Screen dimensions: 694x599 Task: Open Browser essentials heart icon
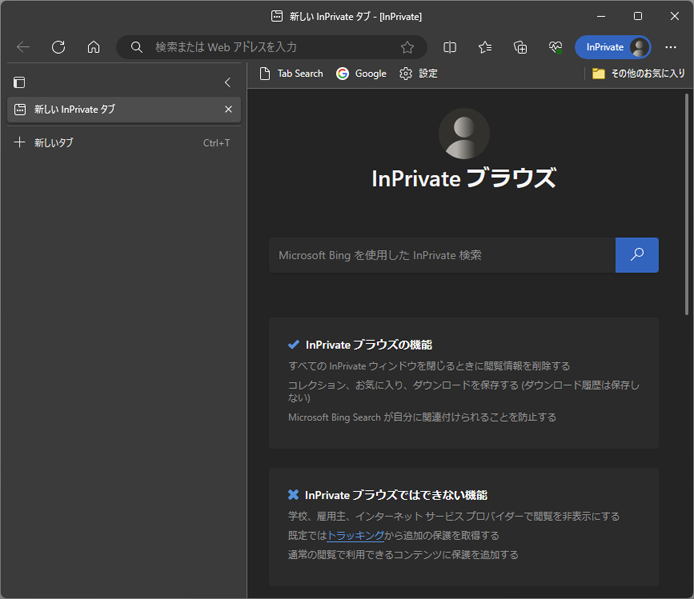555,47
